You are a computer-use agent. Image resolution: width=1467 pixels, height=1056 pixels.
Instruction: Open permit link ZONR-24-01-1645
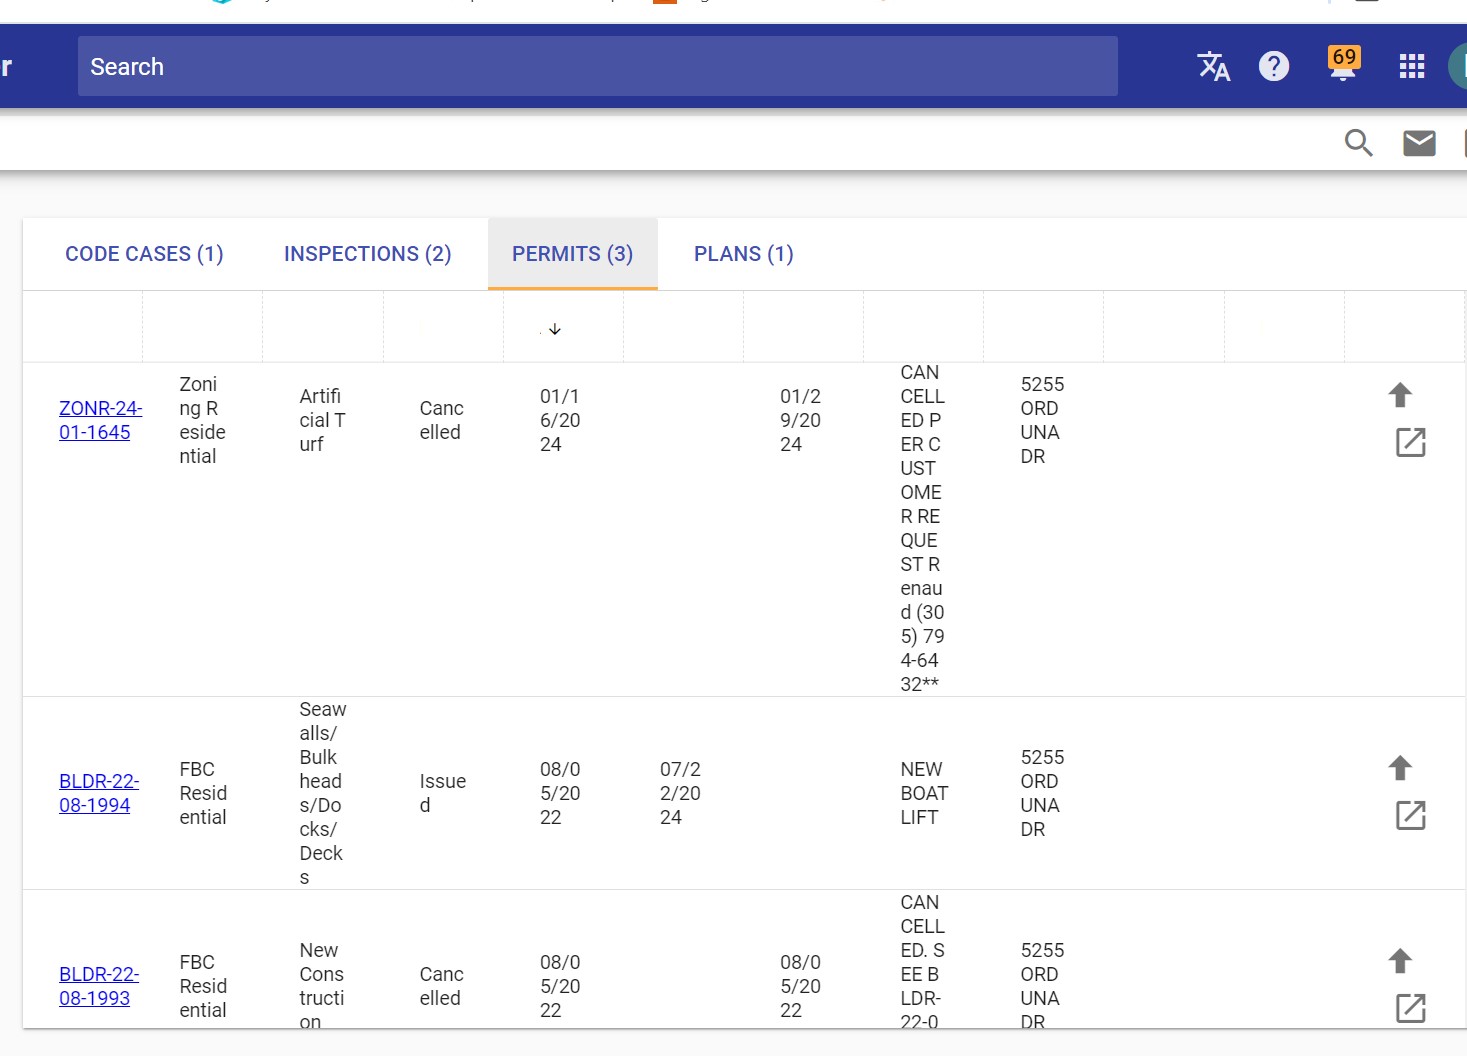point(99,420)
